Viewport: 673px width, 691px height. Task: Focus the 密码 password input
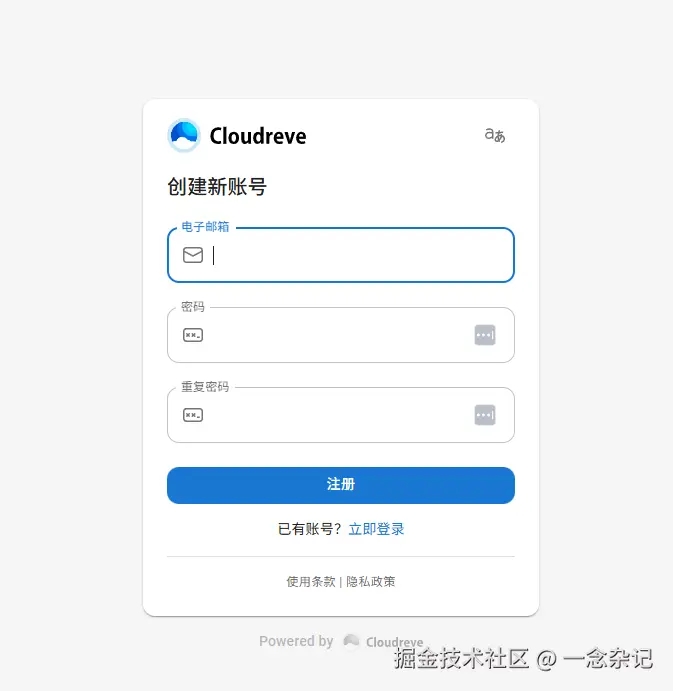click(x=341, y=335)
